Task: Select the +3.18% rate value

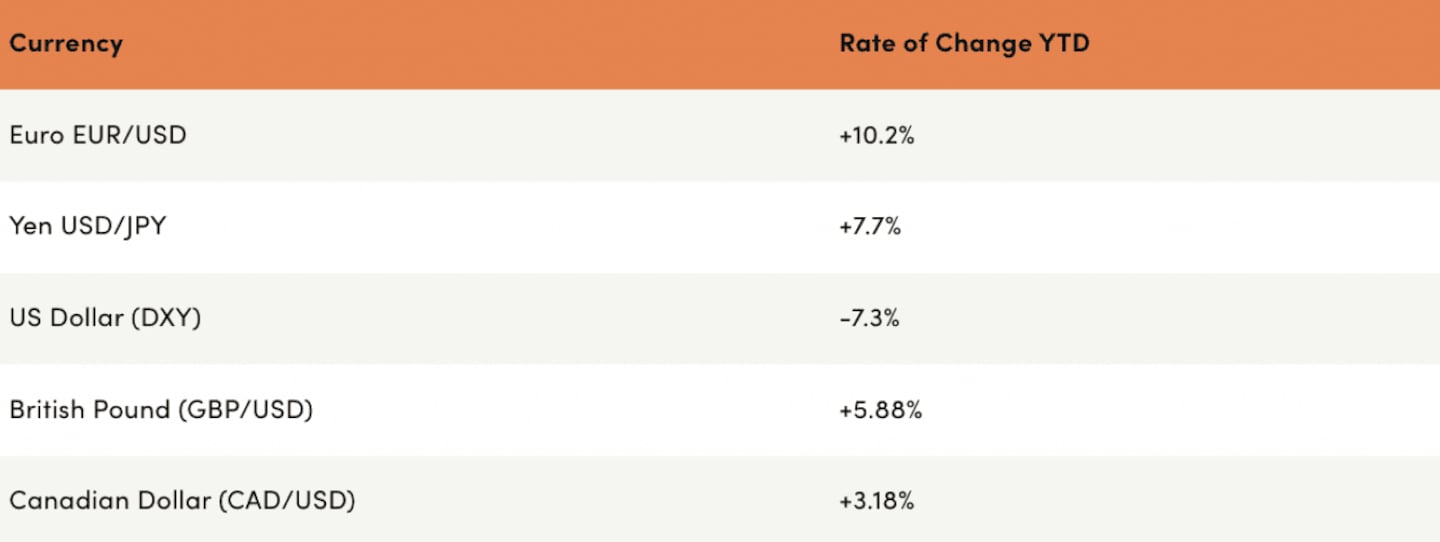Action: tap(877, 501)
